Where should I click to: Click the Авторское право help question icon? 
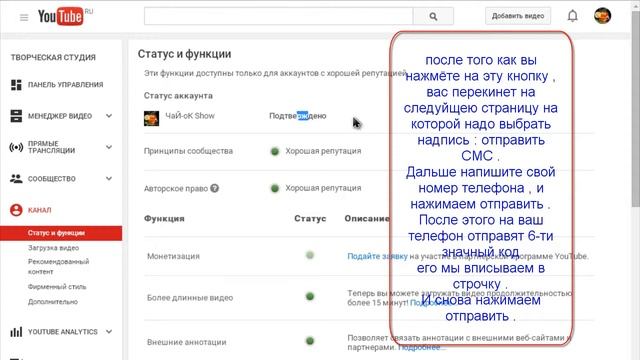point(215,188)
